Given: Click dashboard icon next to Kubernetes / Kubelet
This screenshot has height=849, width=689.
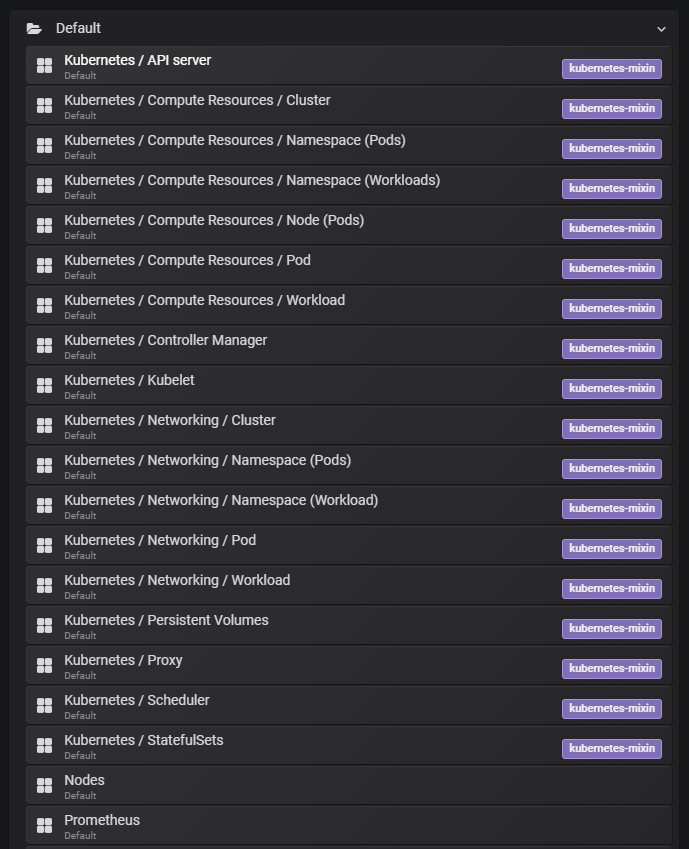Looking at the screenshot, I should pyautogui.click(x=44, y=386).
